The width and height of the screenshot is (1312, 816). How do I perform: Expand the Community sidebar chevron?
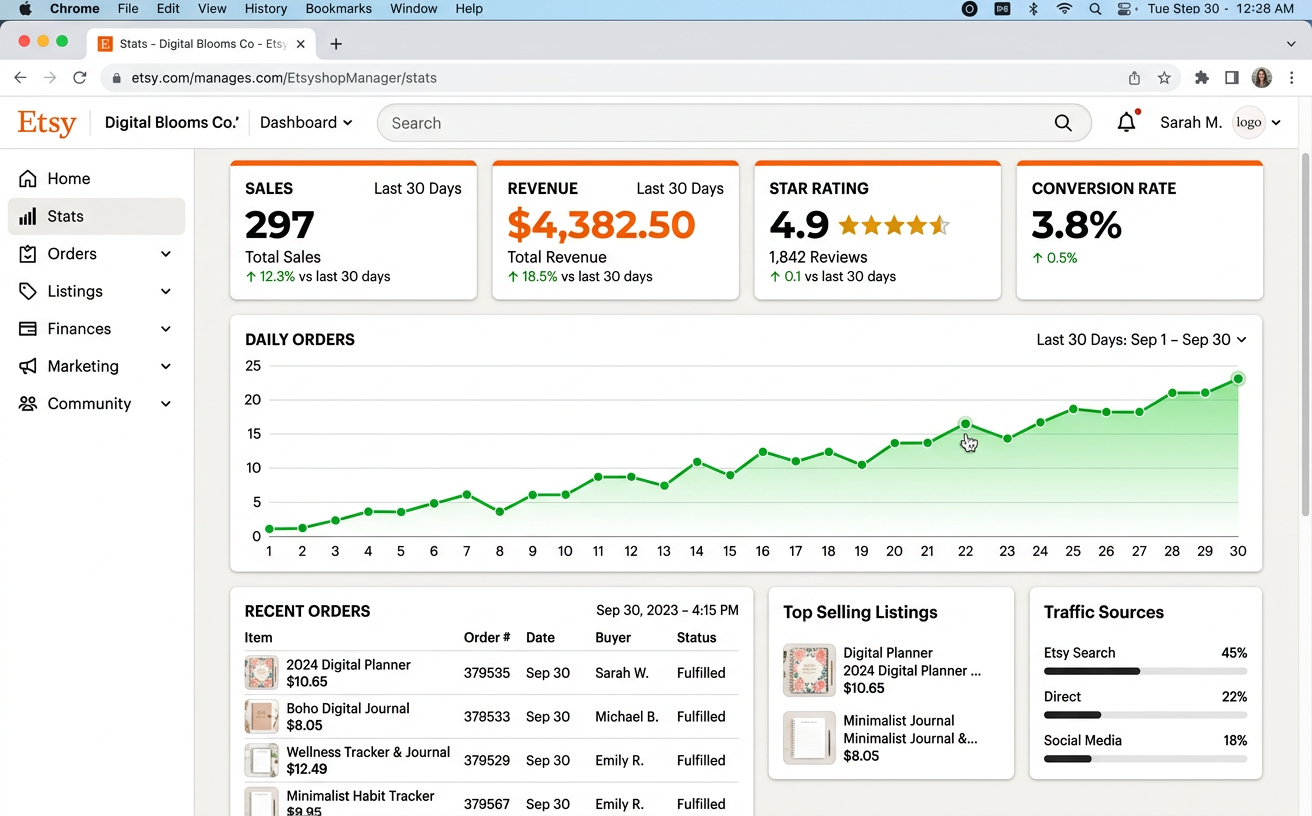click(166, 404)
